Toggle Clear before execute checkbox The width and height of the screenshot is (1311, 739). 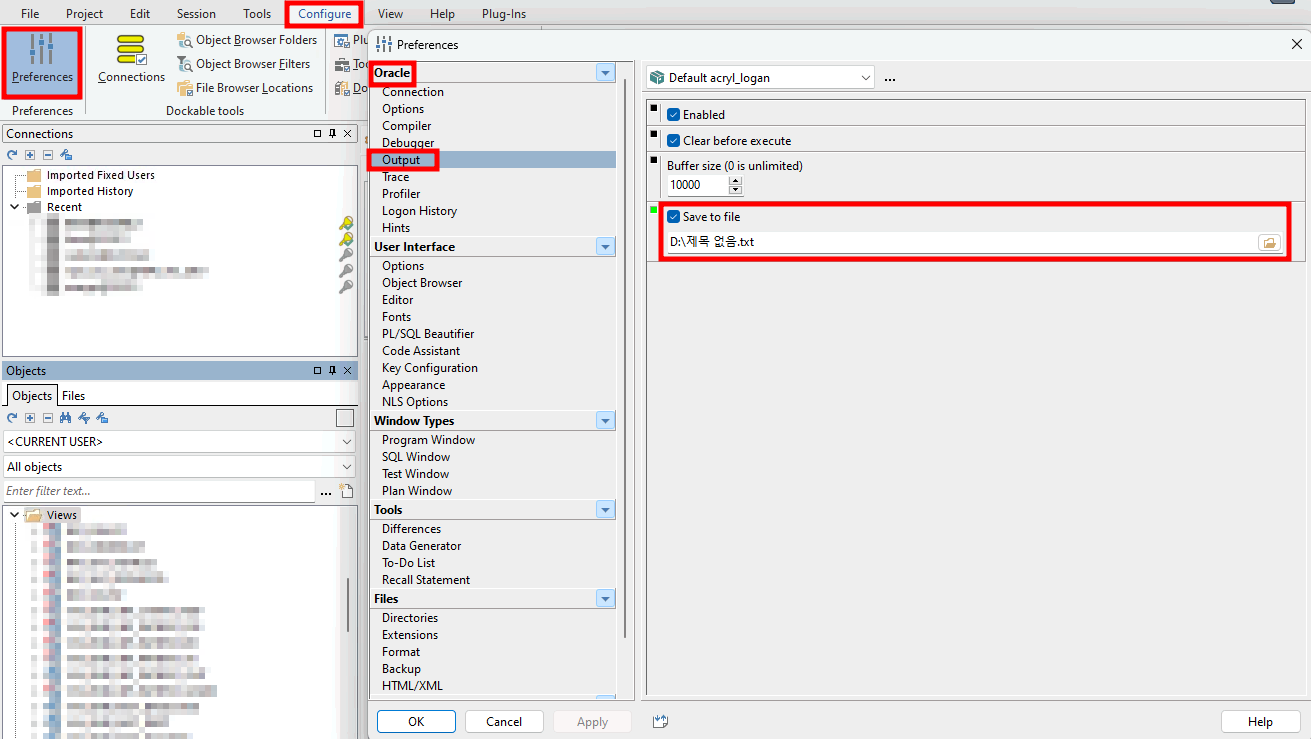(x=673, y=141)
